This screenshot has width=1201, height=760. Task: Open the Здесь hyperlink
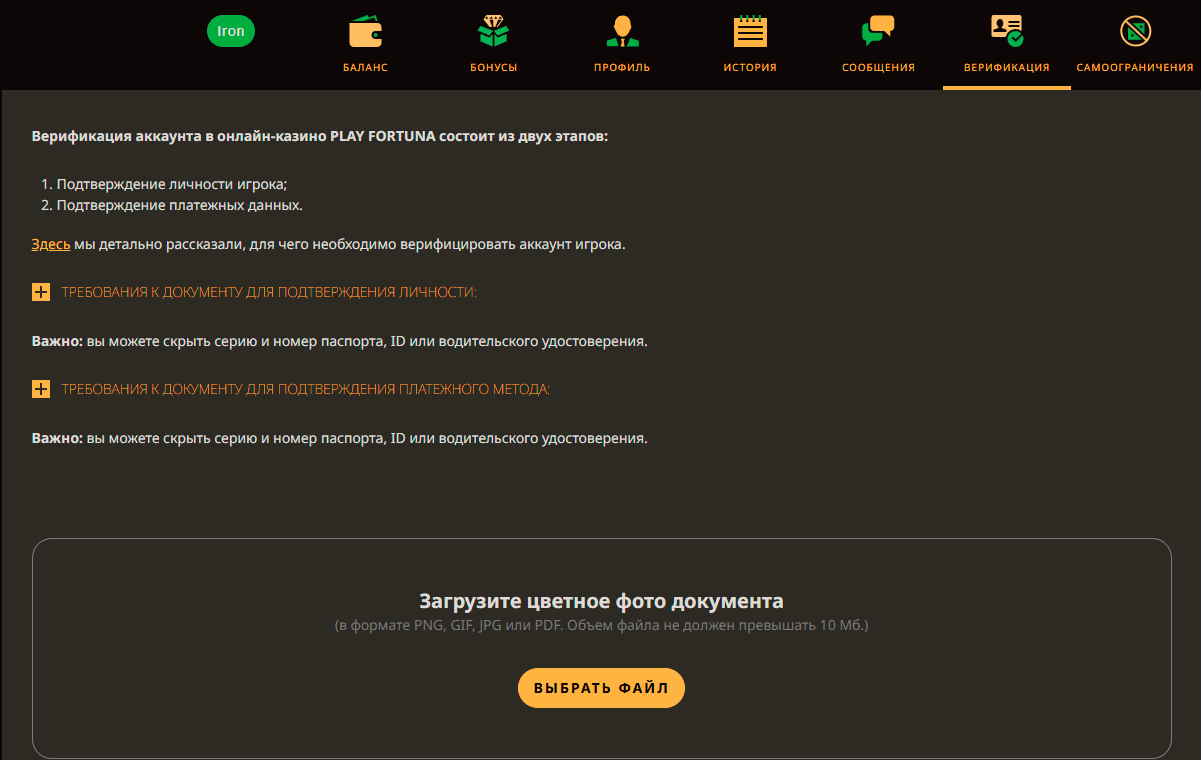click(x=50, y=243)
